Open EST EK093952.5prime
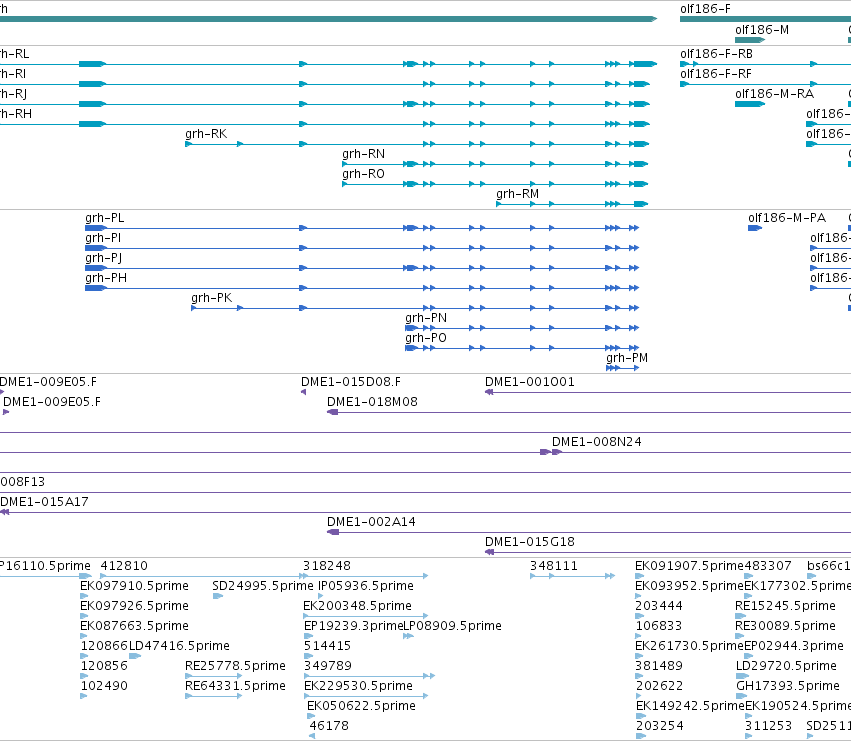Screen dimensions: 851x741 [x=689, y=586]
